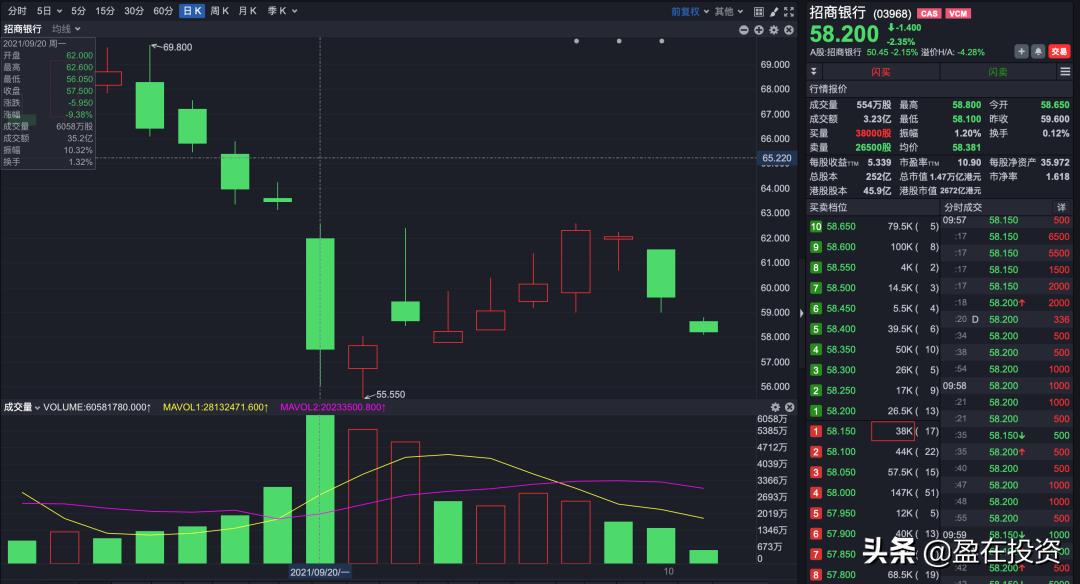This screenshot has width=1080, height=584.
Task: Switch to the 15分 chart tab
Action: click(105, 11)
